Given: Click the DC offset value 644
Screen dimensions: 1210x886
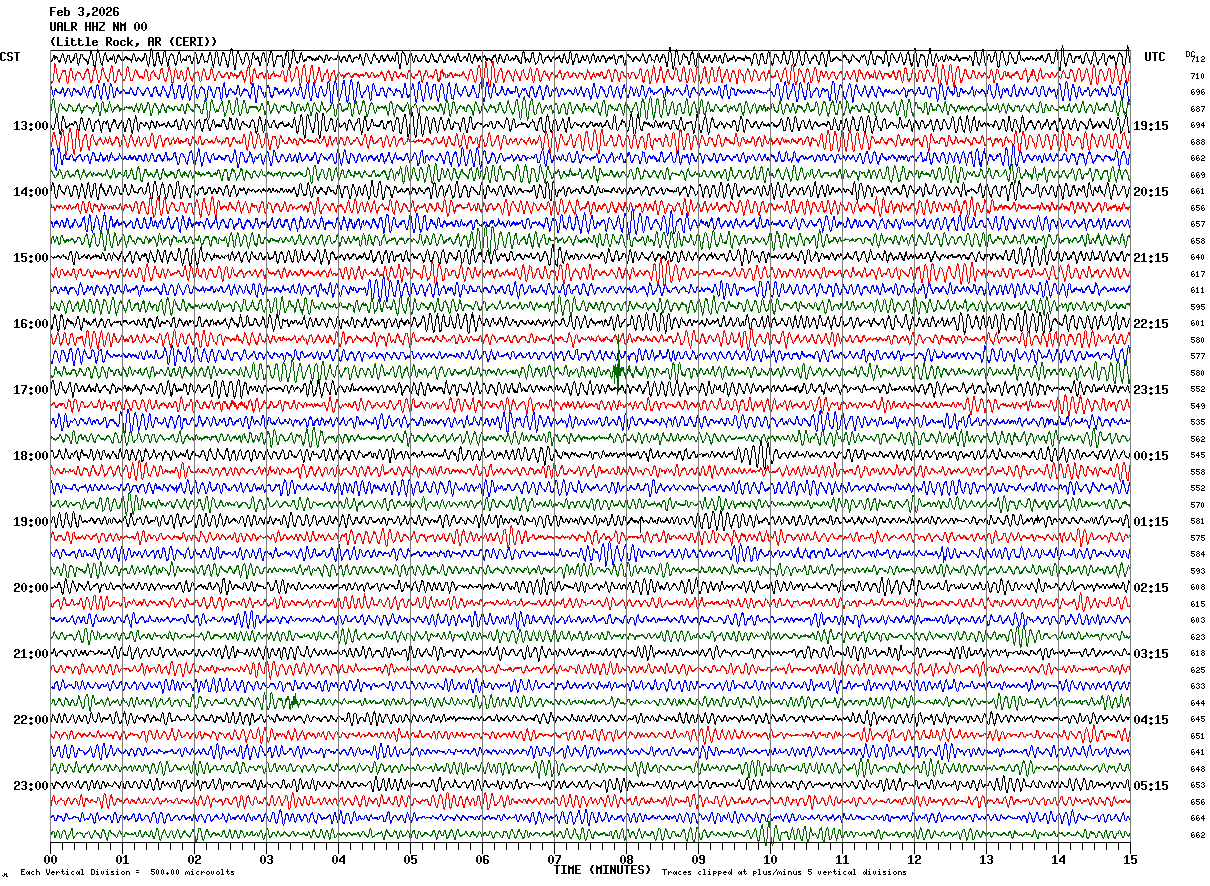Looking at the screenshot, I should click(1198, 703).
